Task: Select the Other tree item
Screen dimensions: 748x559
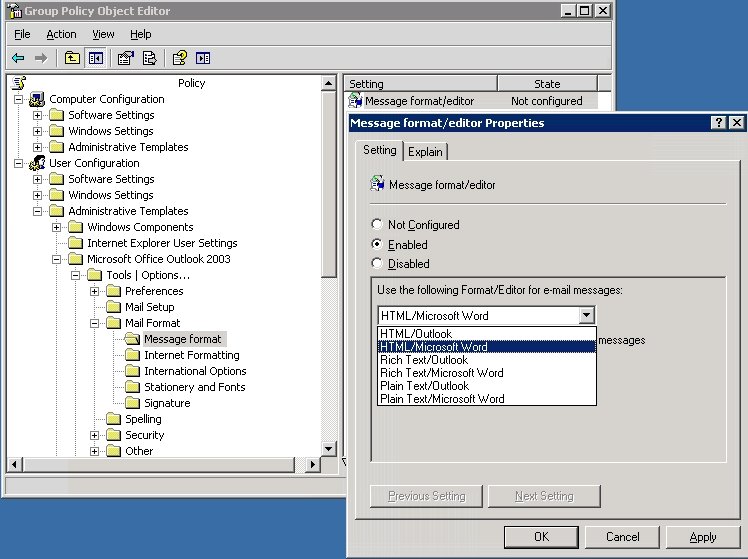Action: click(x=139, y=451)
